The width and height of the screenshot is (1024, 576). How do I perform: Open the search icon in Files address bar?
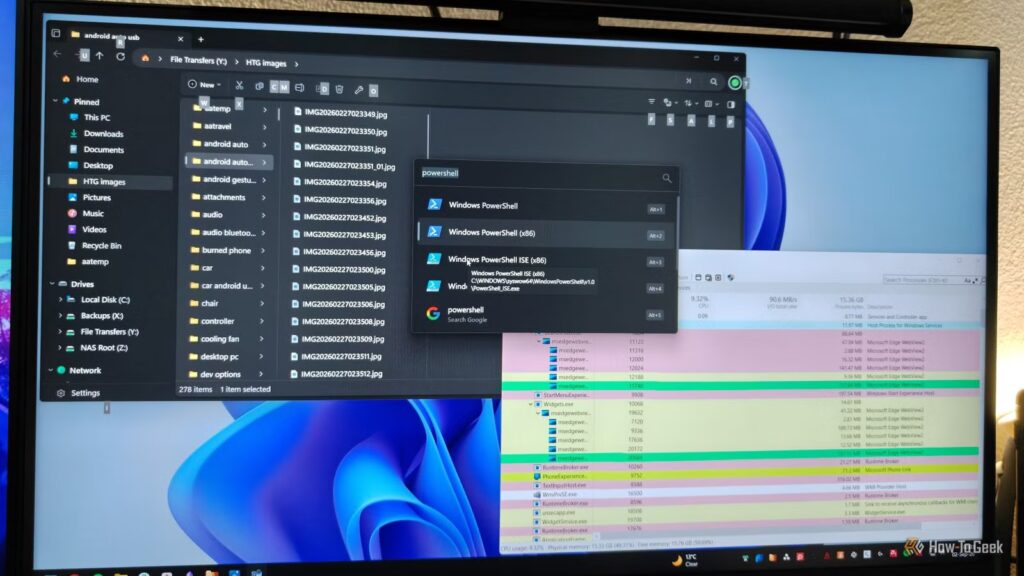(713, 82)
